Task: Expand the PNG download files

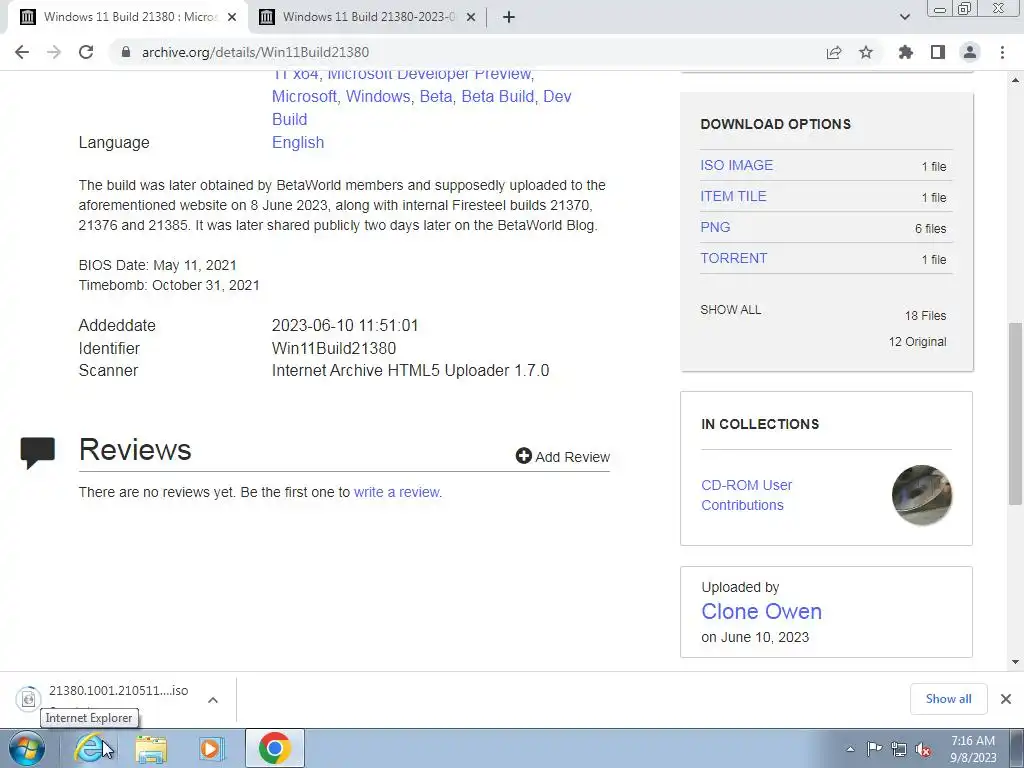Action: tap(715, 227)
